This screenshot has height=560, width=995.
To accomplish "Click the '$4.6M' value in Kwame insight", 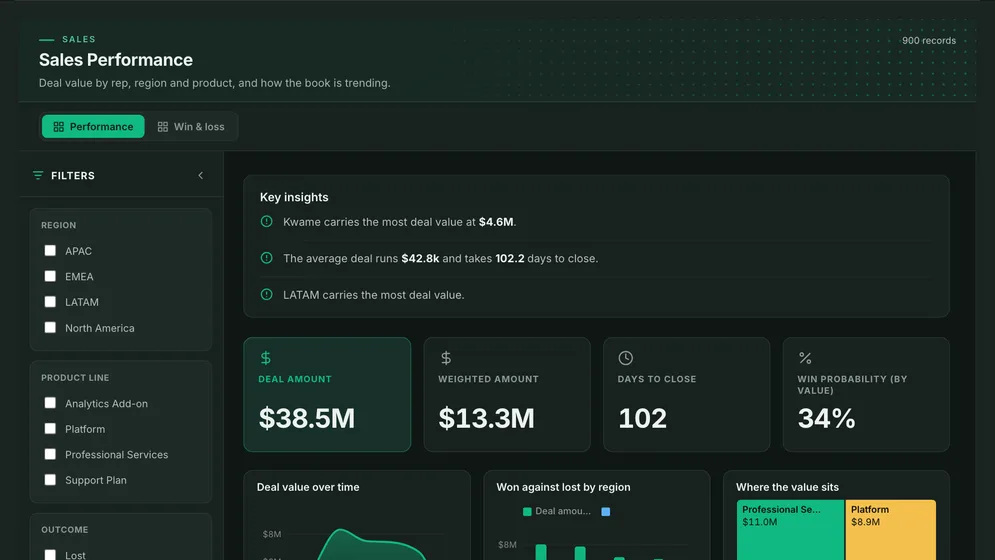I will 496,222.
